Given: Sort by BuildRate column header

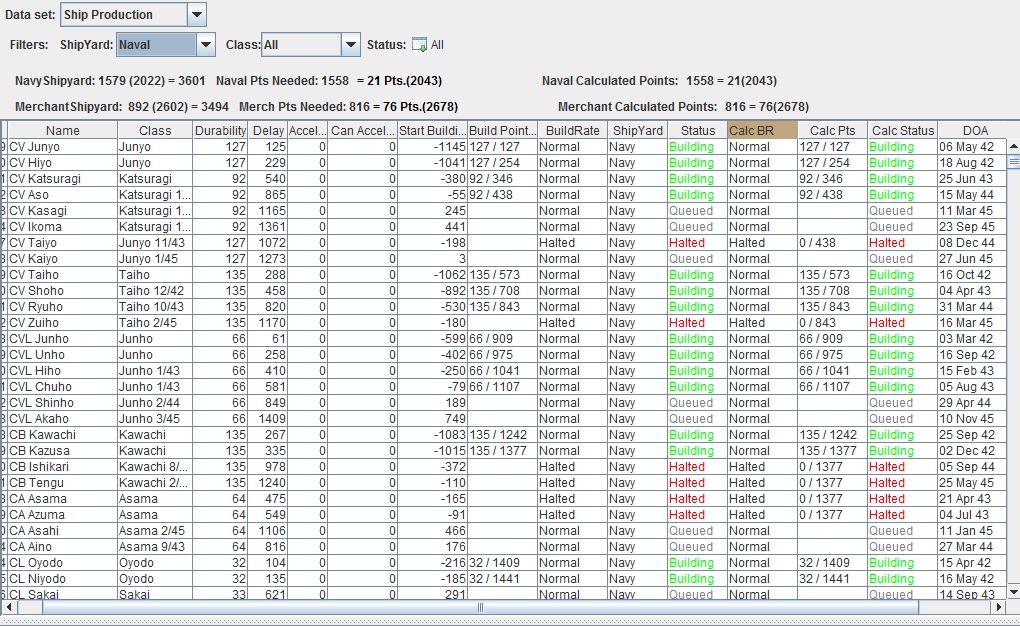Looking at the screenshot, I should pos(572,130).
